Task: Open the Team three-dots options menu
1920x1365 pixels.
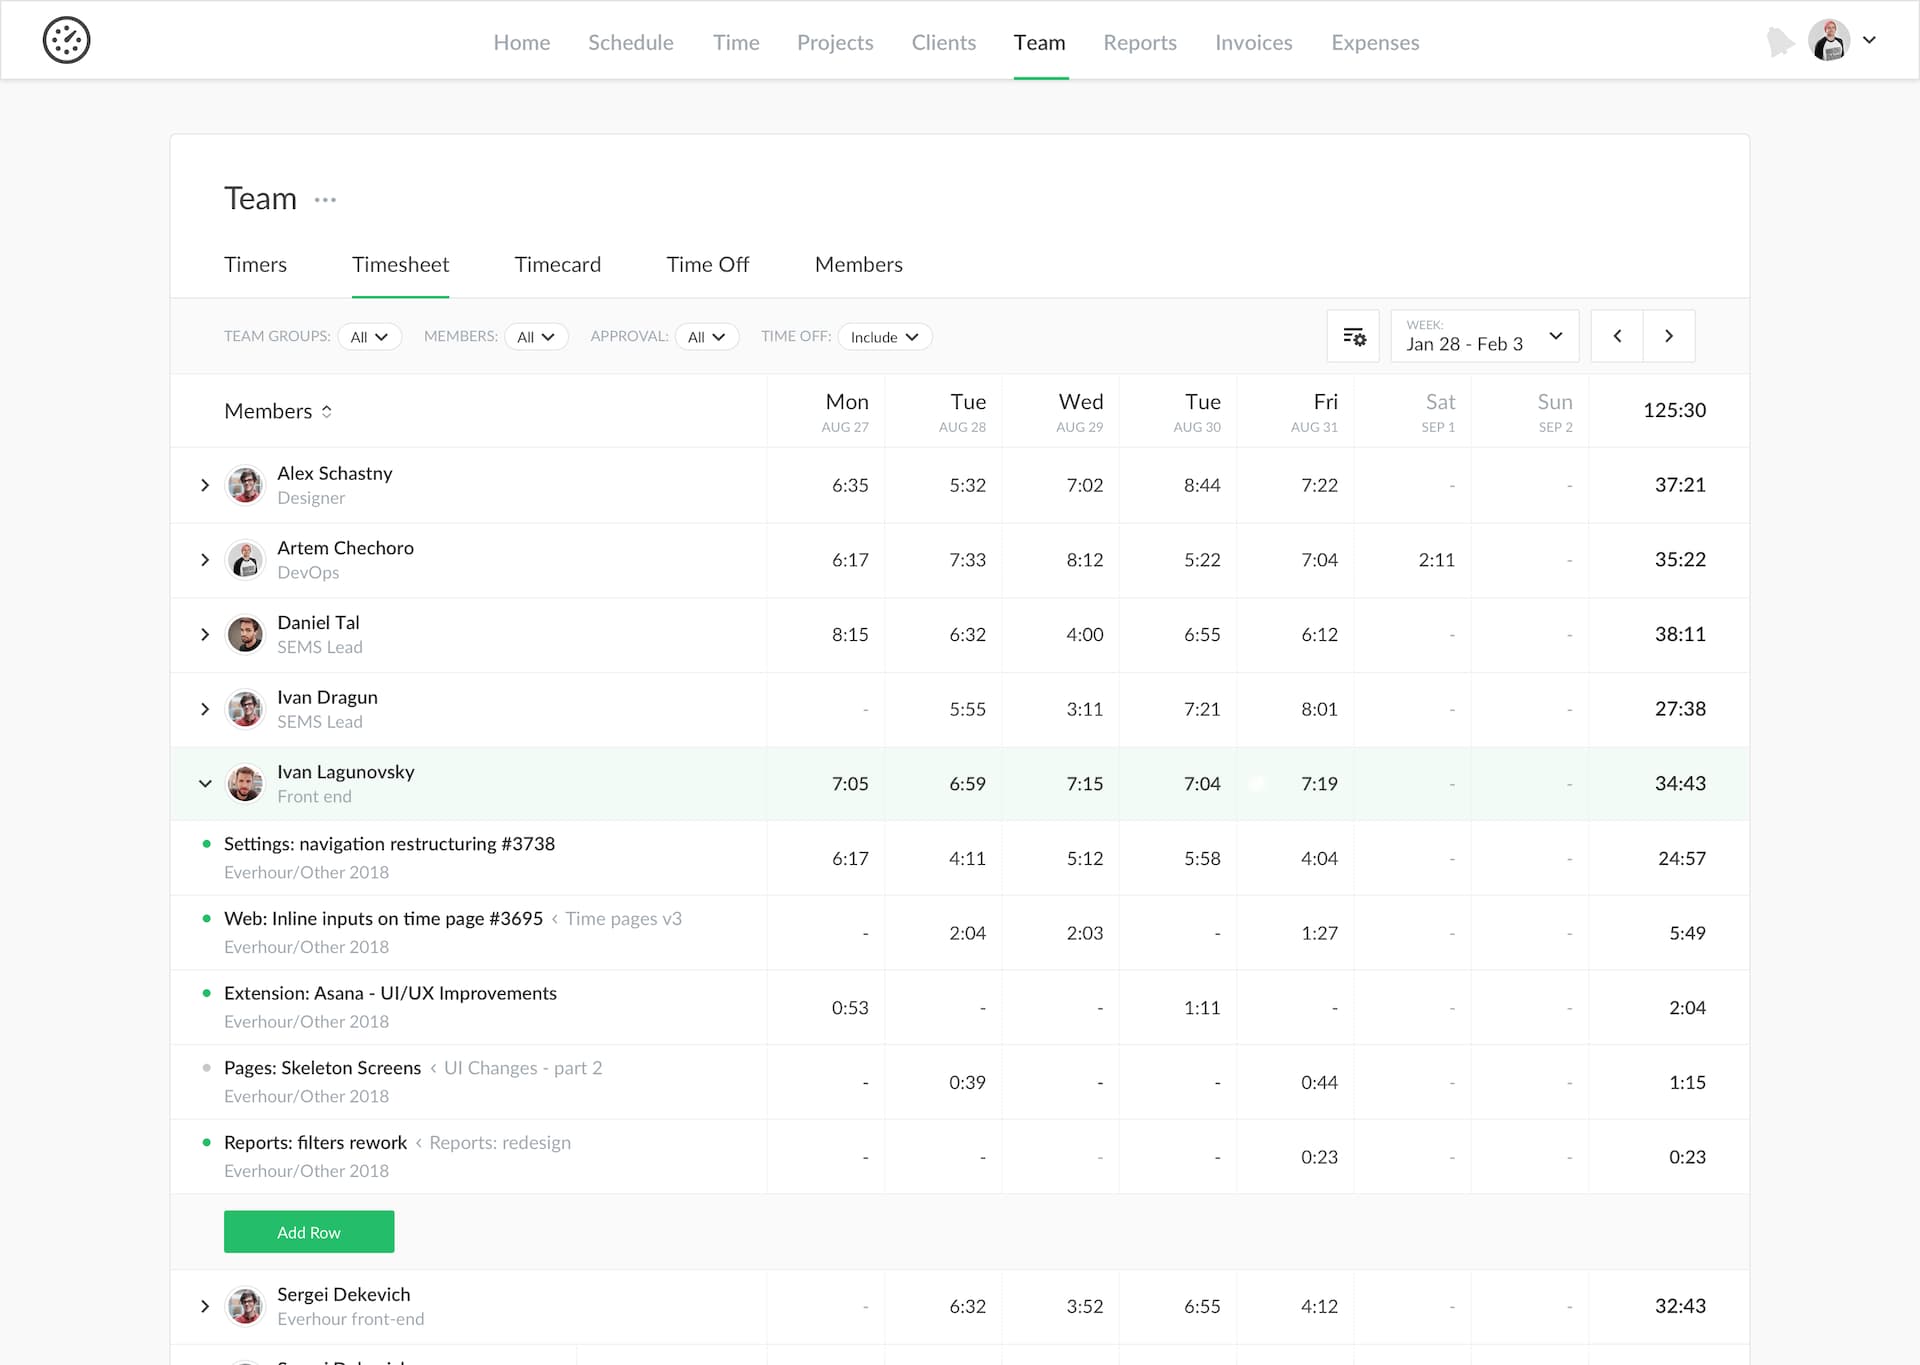Action: (325, 200)
